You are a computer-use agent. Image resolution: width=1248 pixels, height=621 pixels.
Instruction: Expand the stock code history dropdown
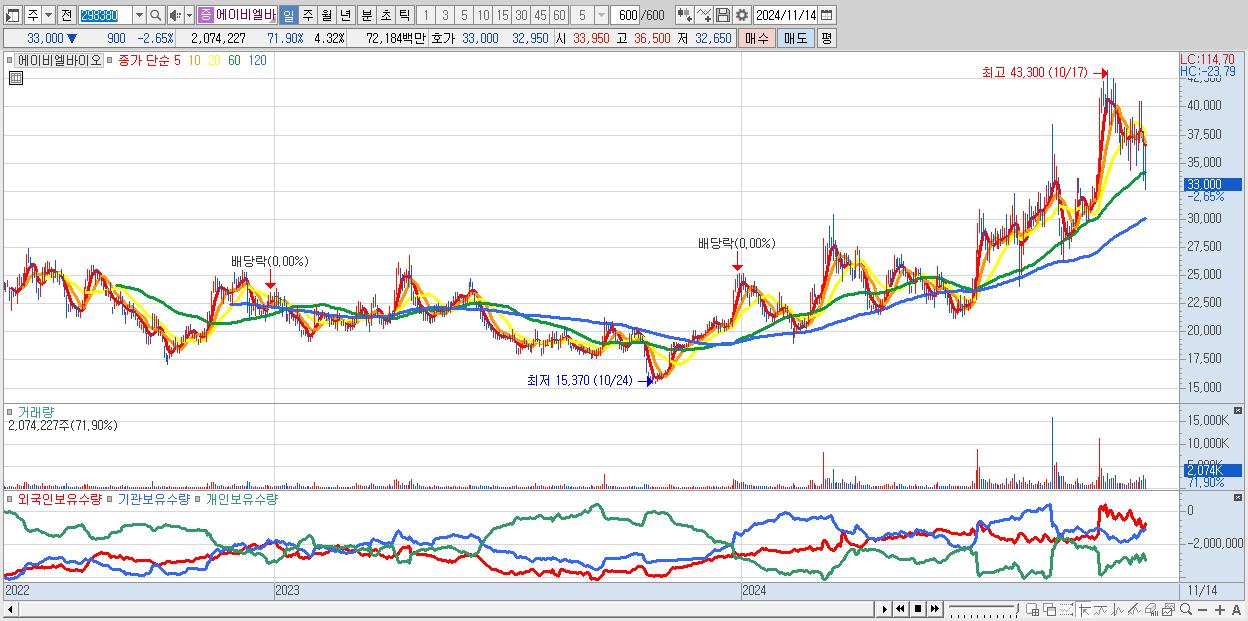[x=139, y=15]
